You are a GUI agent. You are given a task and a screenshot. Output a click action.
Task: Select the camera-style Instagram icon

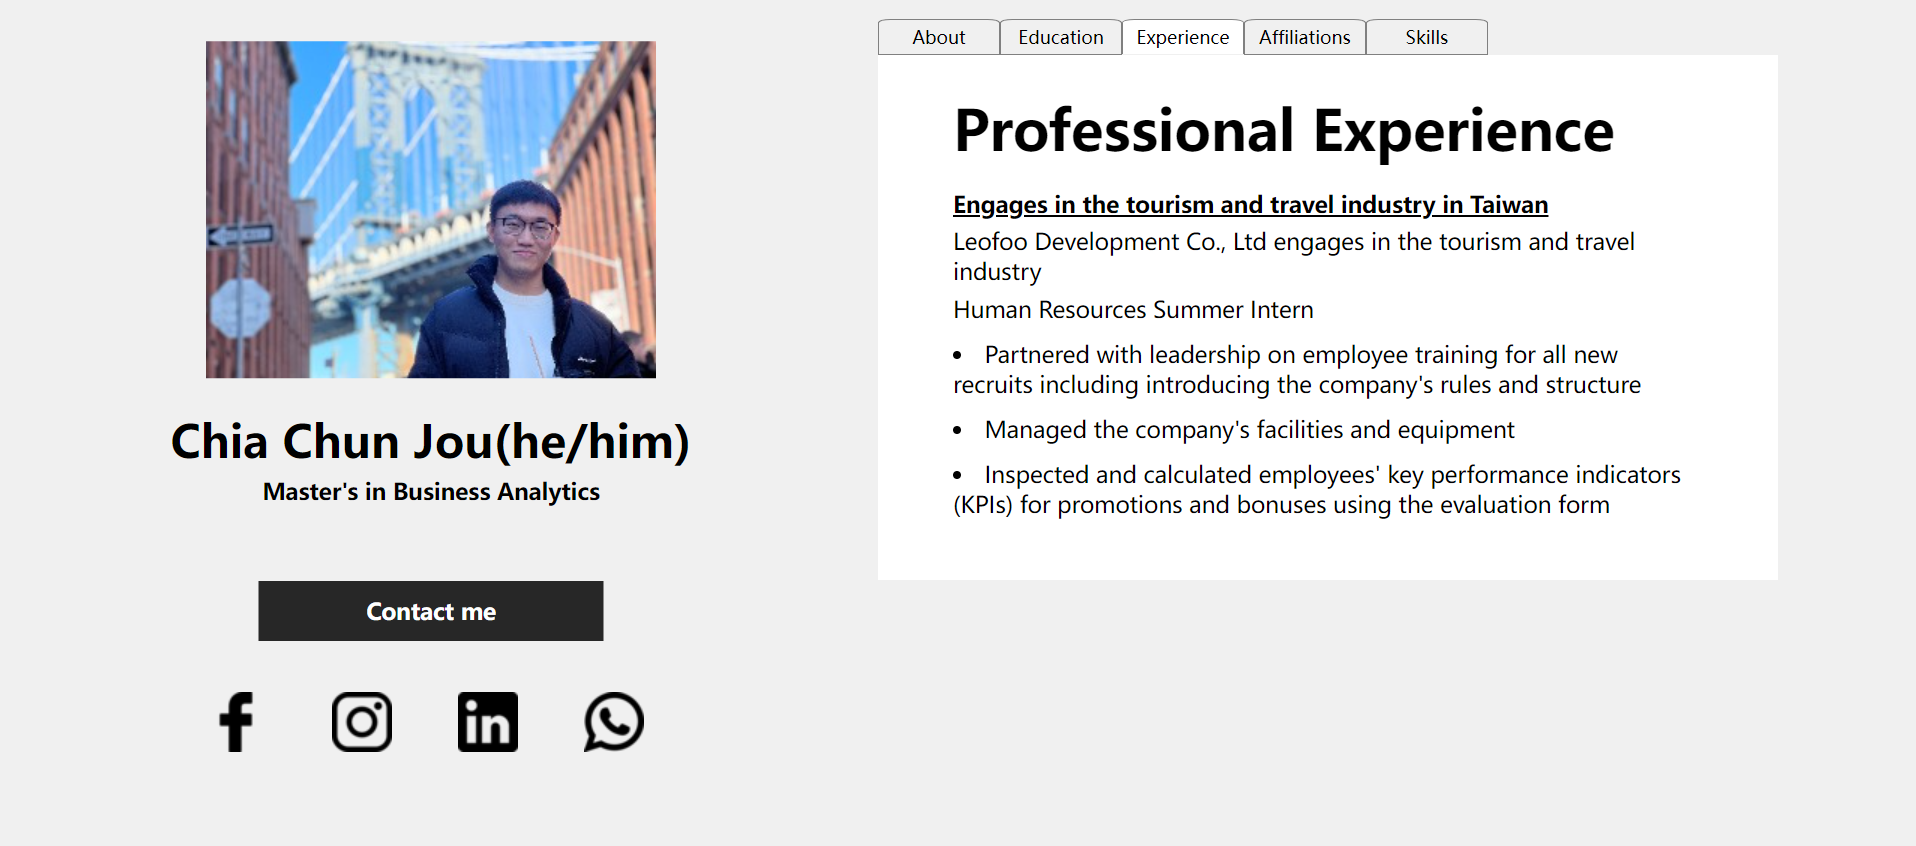coord(361,721)
